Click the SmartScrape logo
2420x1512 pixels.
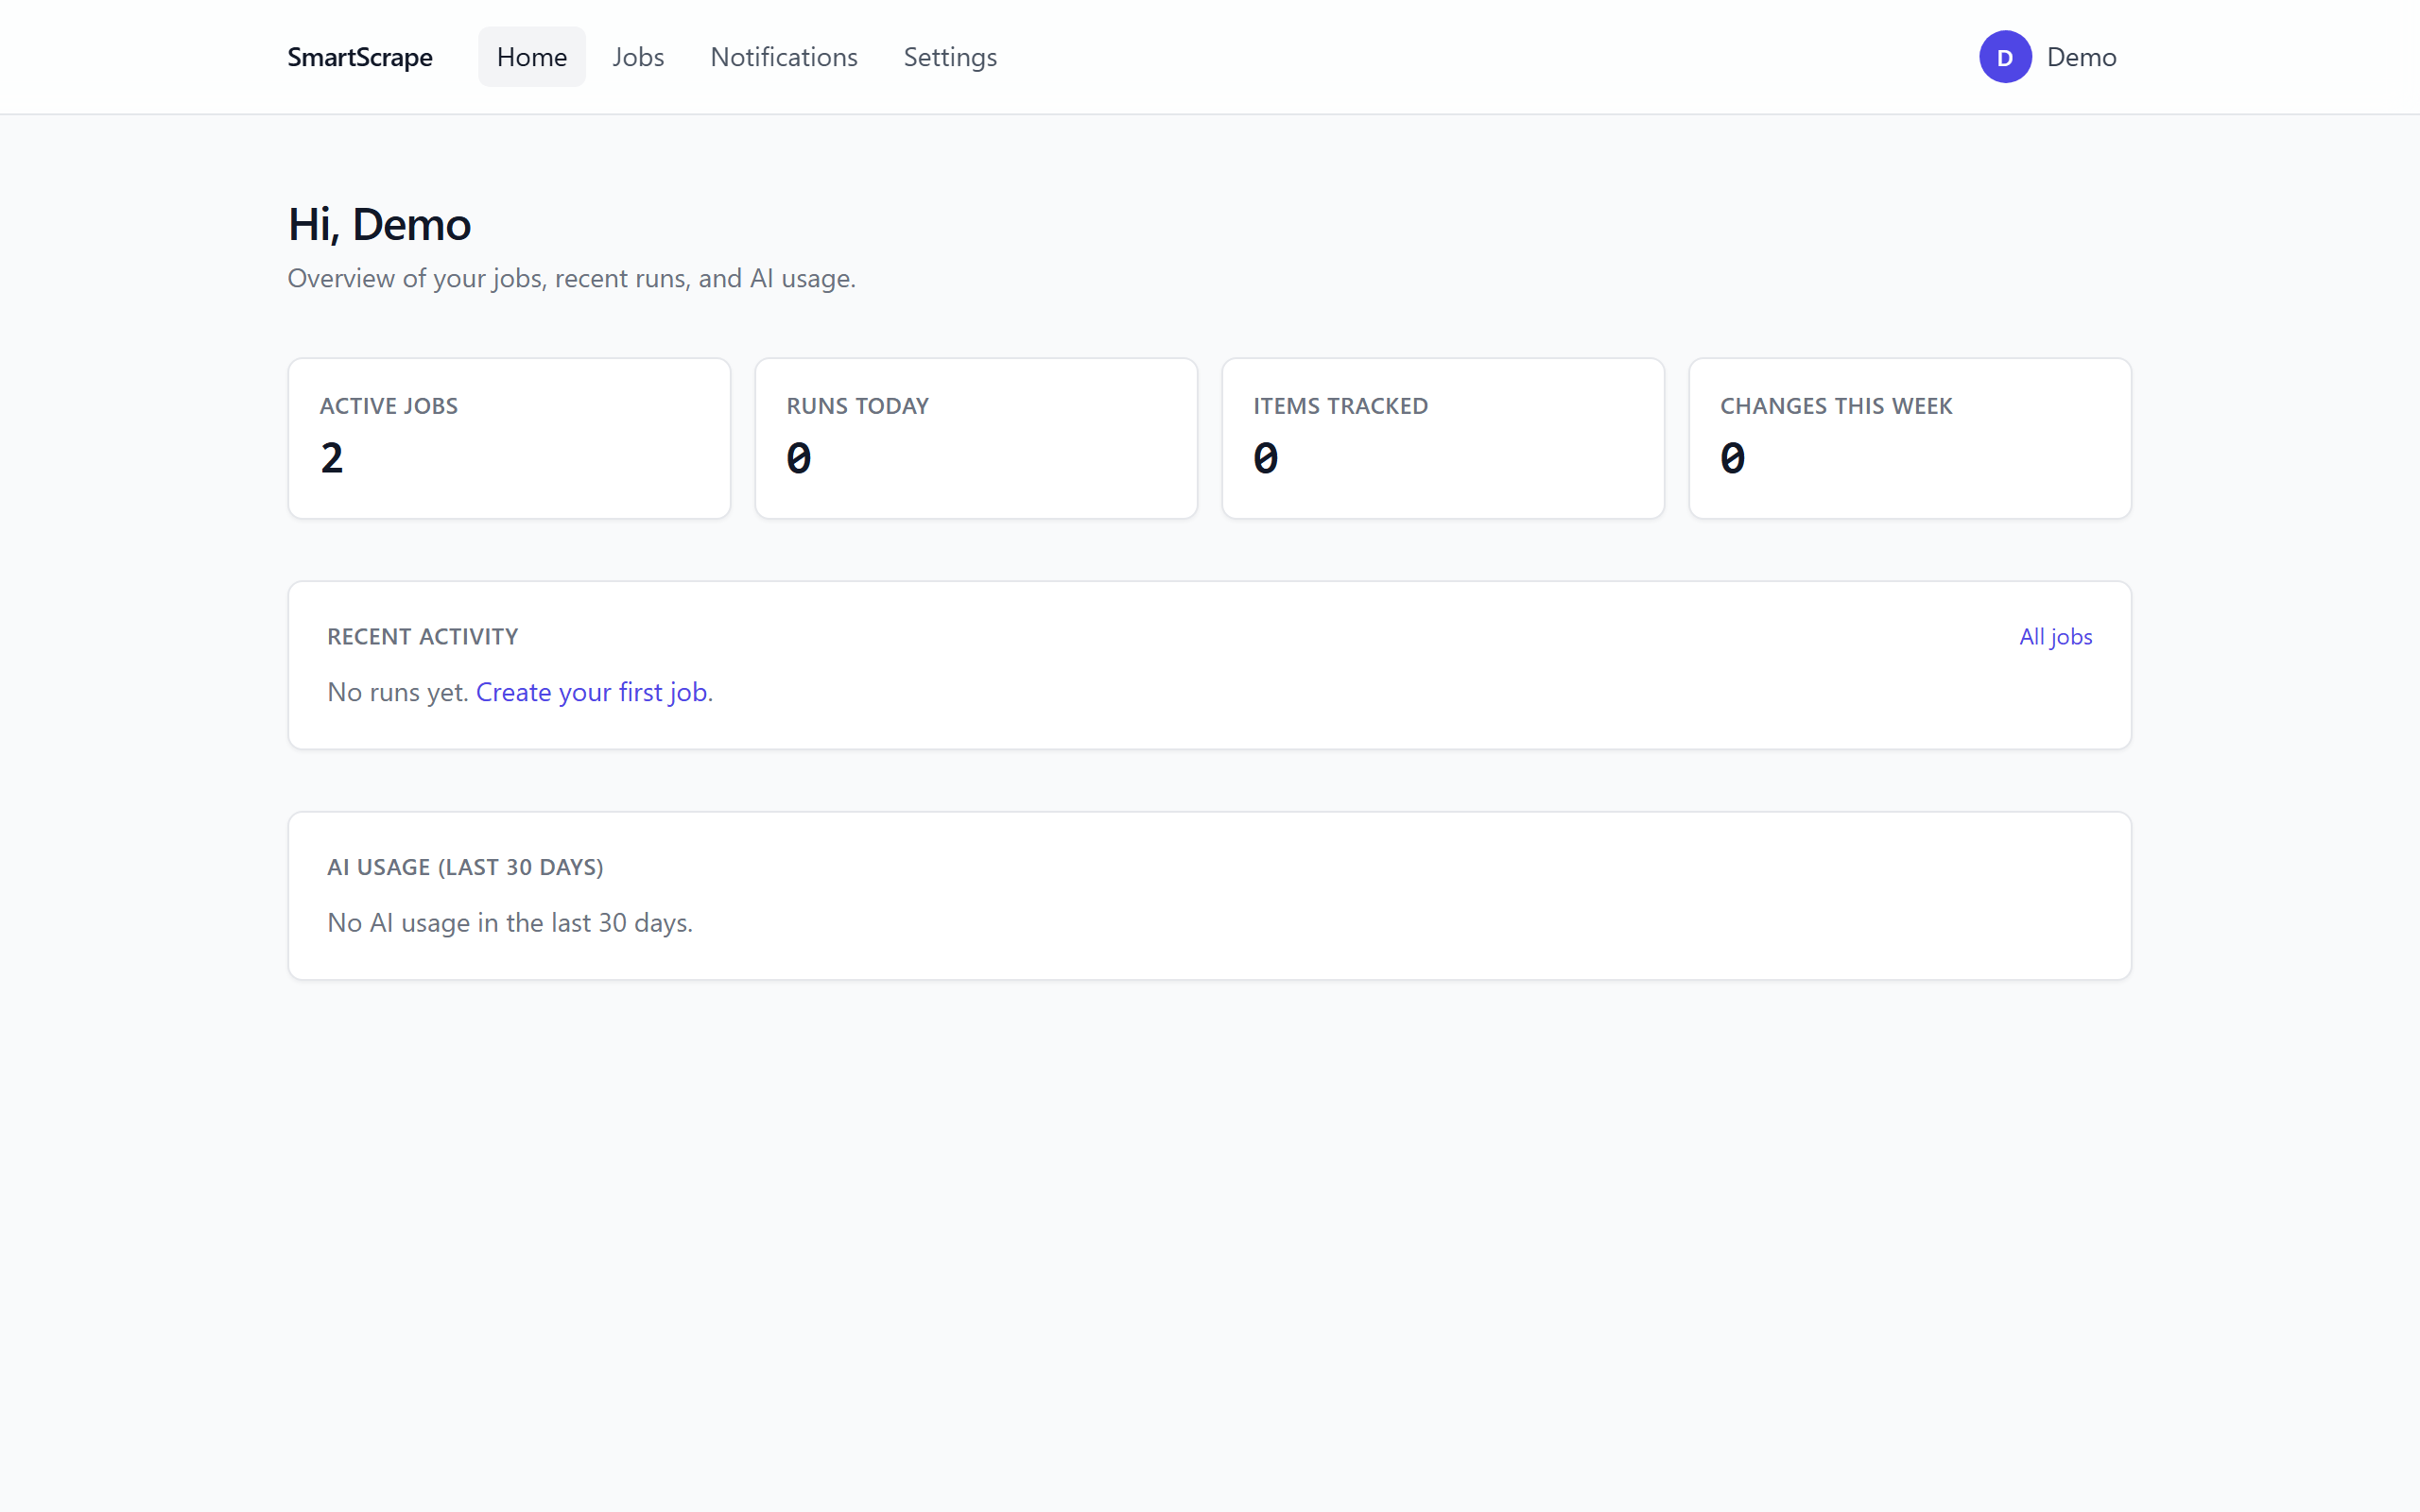pos(360,57)
